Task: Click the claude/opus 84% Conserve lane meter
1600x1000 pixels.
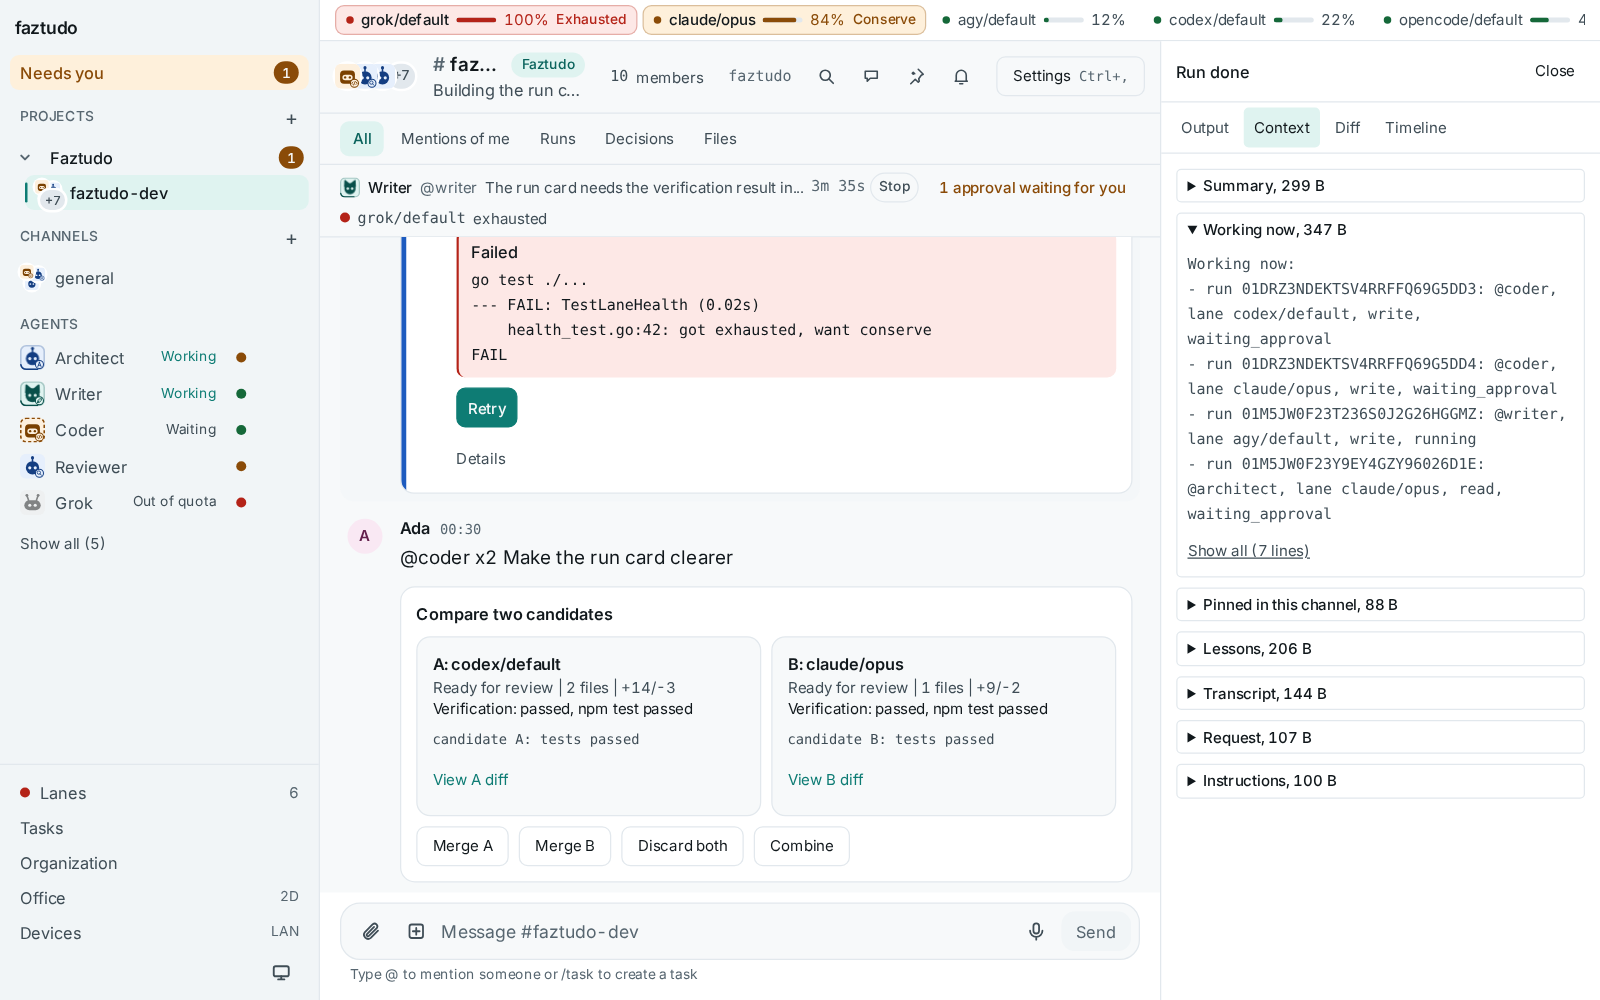Action: pyautogui.click(x=784, y=20)
